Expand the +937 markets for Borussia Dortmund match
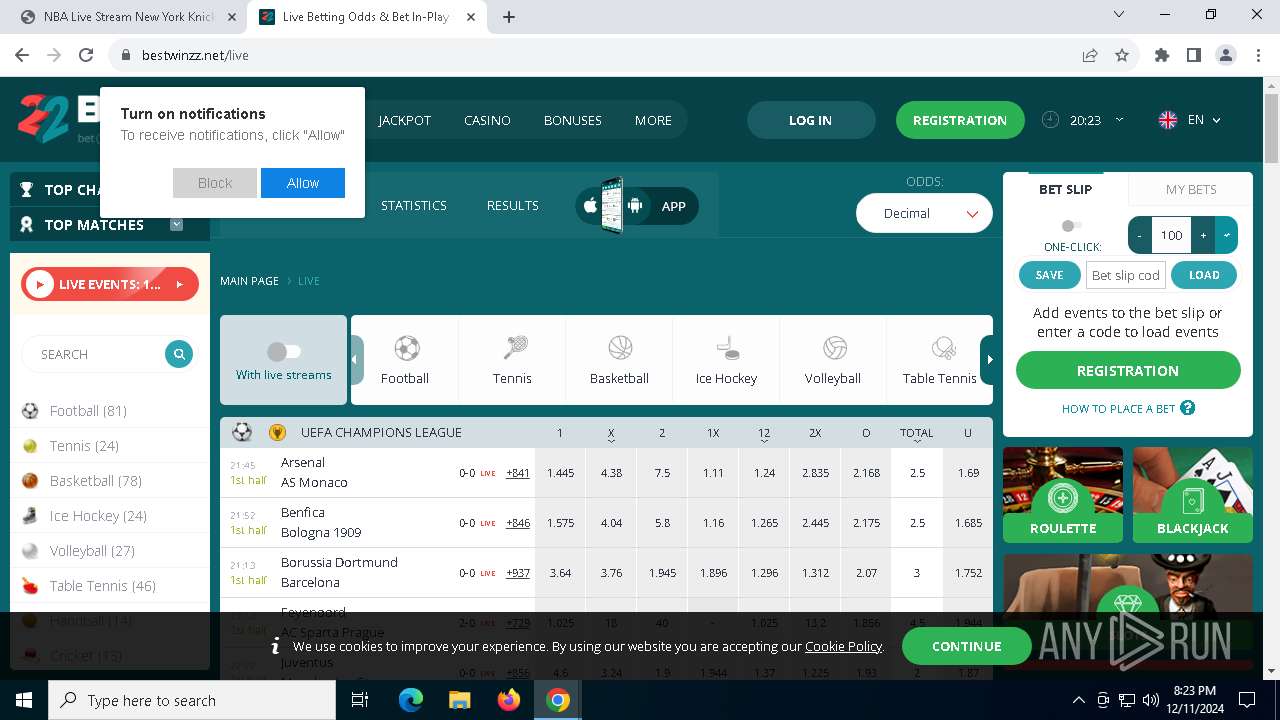1280x720 pixels. pos(518,573)
